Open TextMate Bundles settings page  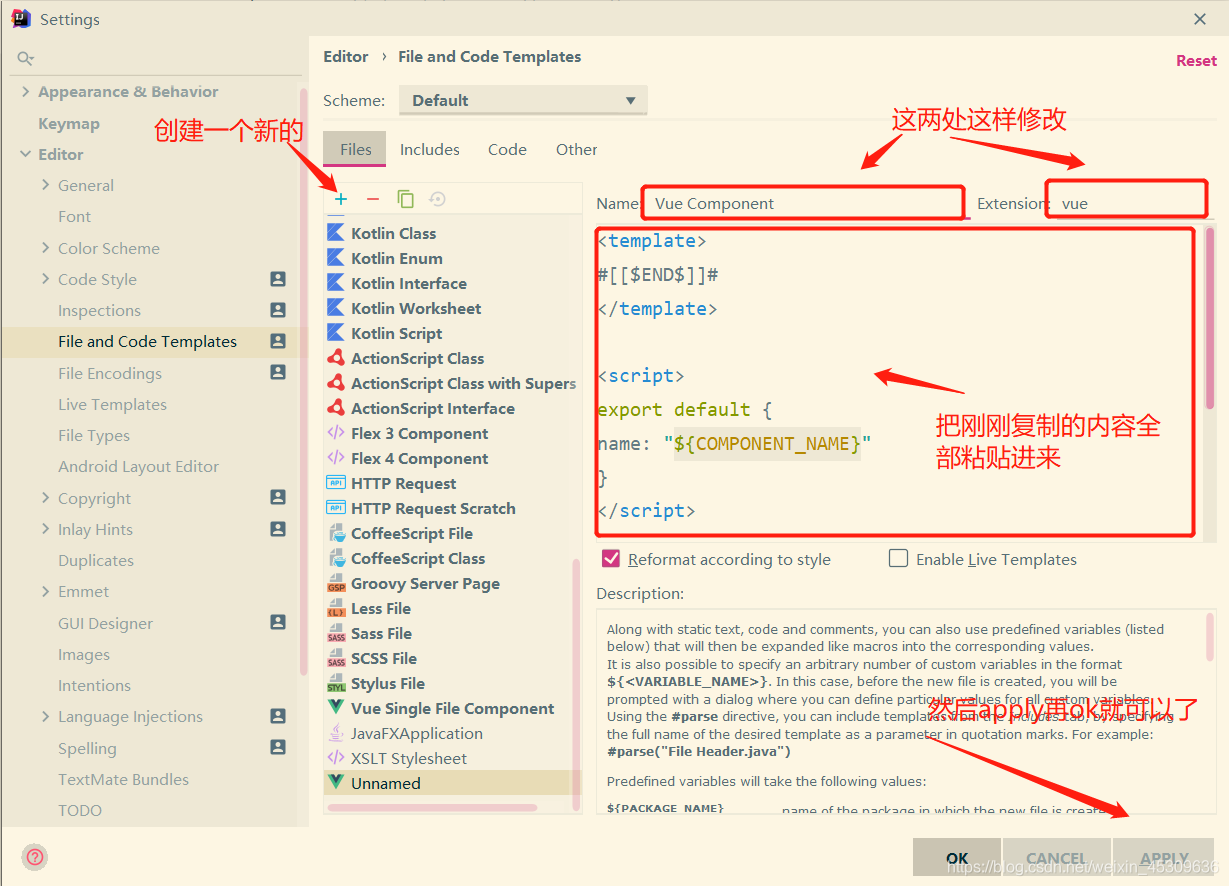(x=123, y=779)
